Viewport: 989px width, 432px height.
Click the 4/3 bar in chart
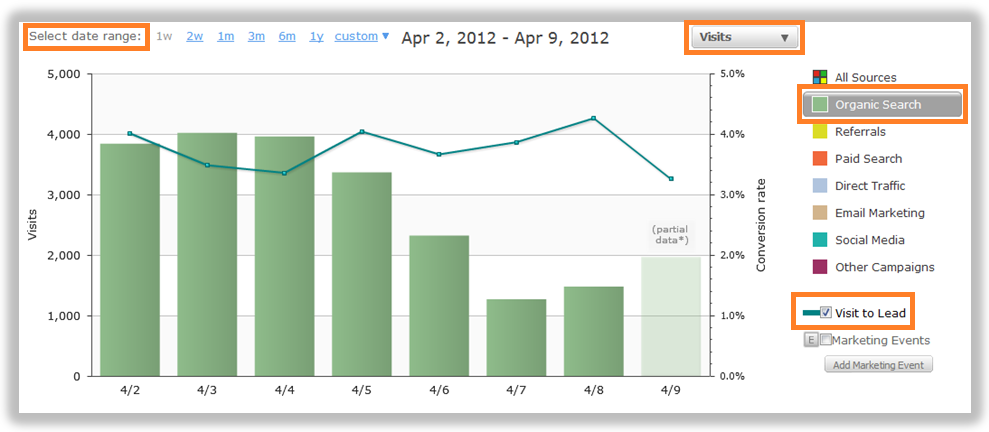click(x=207, y=255)
